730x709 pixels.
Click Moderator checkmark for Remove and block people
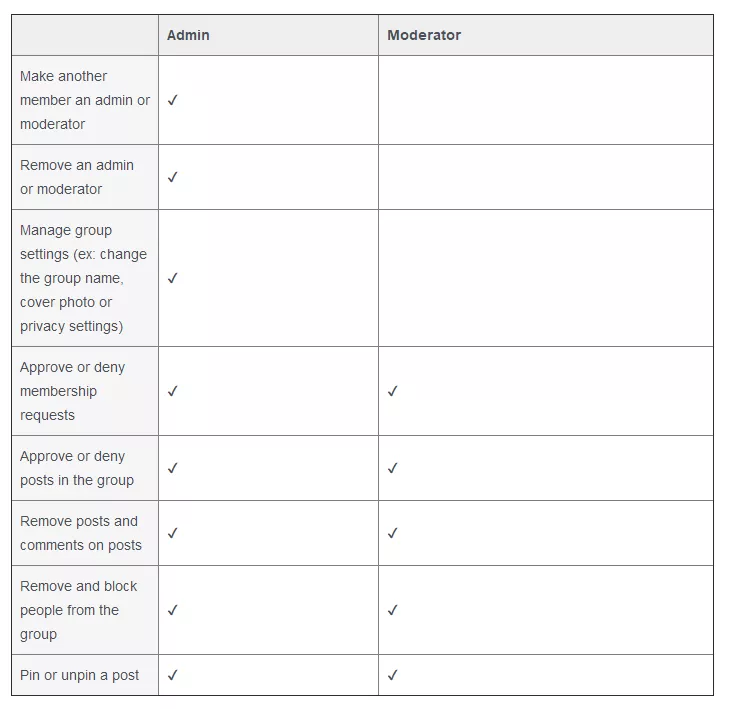tap(392, 610)
